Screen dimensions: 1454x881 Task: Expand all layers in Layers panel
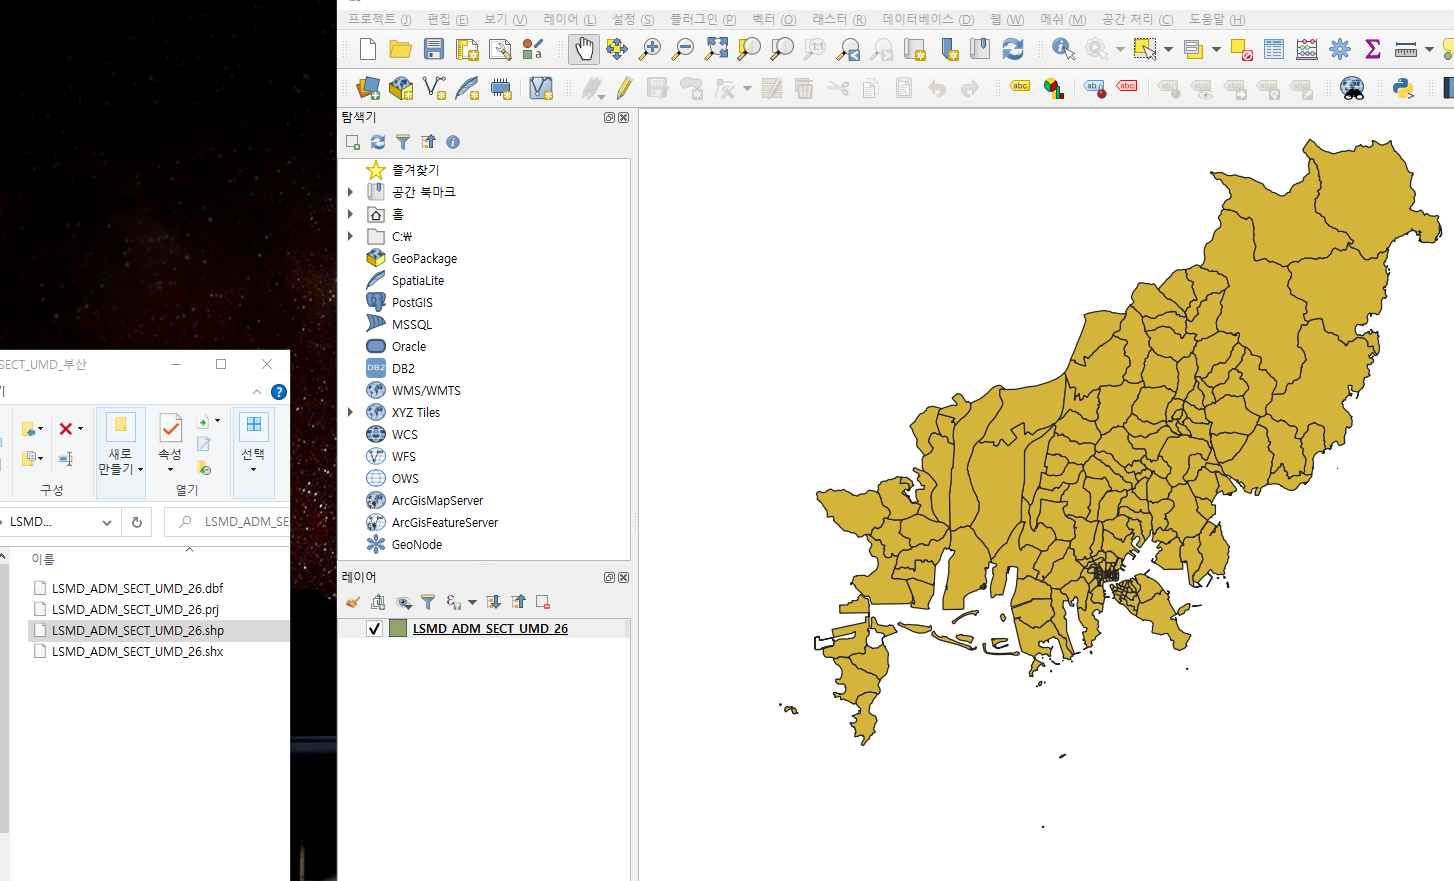coord(493,602)
